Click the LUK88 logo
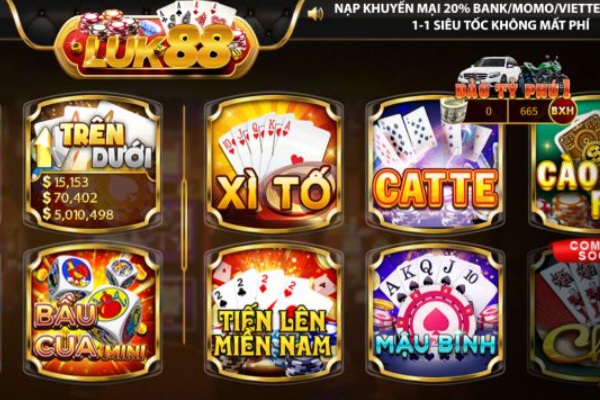 (x=157, y=43)
